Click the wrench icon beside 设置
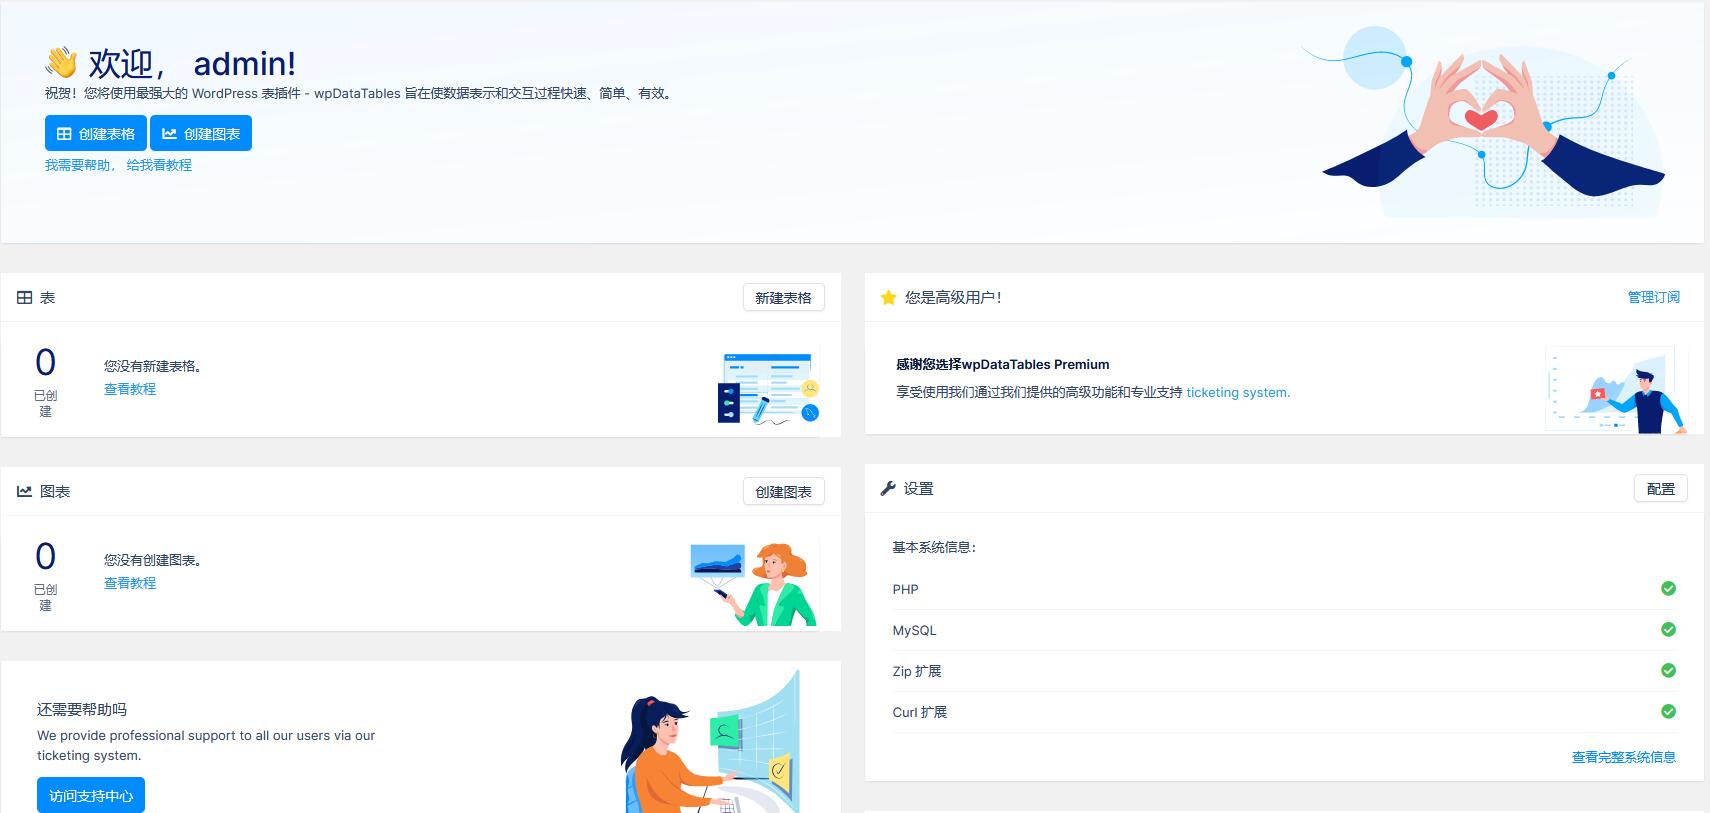This screenshot has height=813, width=1710. point(888,489)
